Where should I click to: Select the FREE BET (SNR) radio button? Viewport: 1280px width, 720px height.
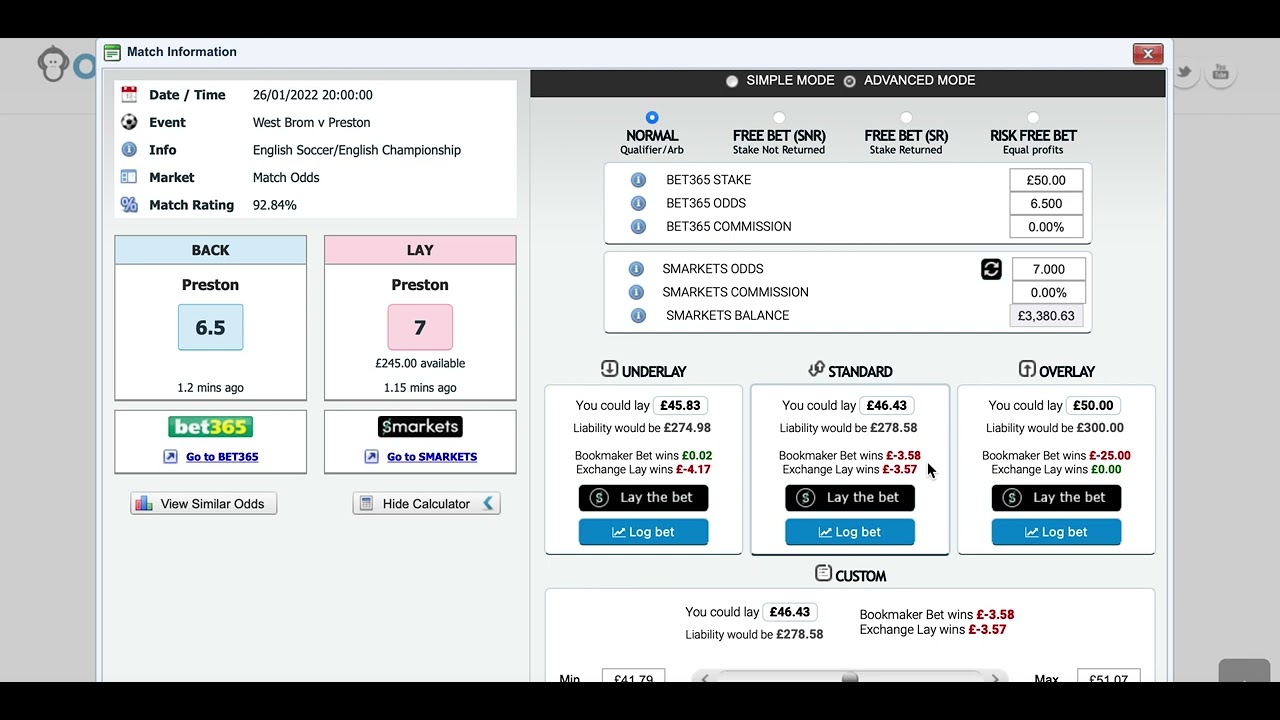tap(779, 118)
